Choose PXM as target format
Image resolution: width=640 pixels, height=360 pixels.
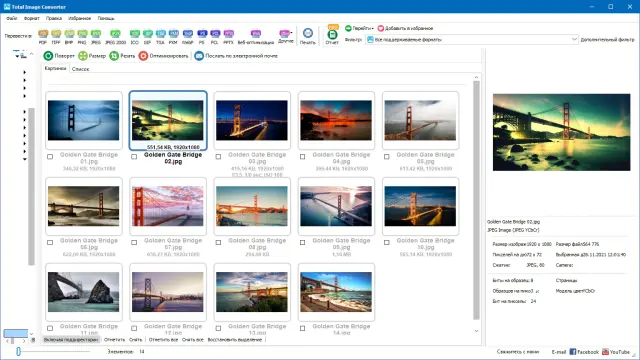point(173,36)
